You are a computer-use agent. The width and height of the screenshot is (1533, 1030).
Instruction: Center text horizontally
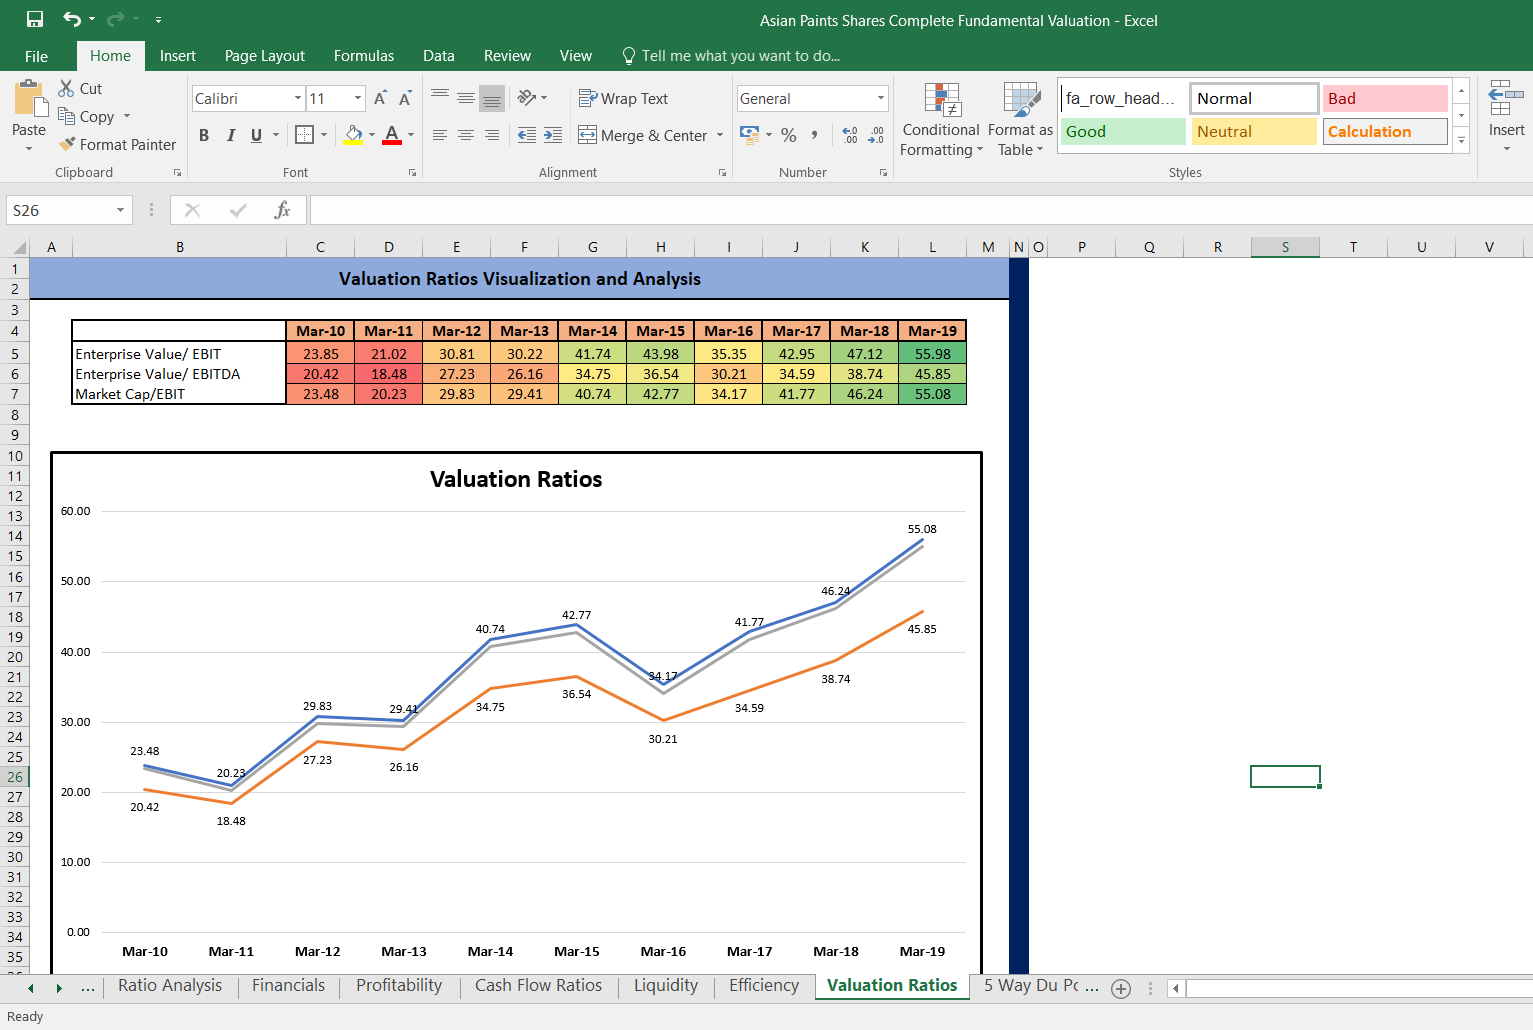(x=466, y=135)
